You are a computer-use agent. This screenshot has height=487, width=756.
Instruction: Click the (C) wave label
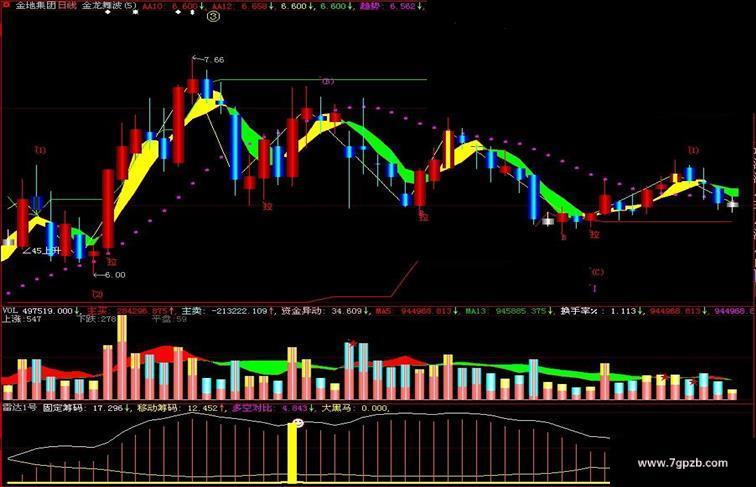tap(597, 272)
